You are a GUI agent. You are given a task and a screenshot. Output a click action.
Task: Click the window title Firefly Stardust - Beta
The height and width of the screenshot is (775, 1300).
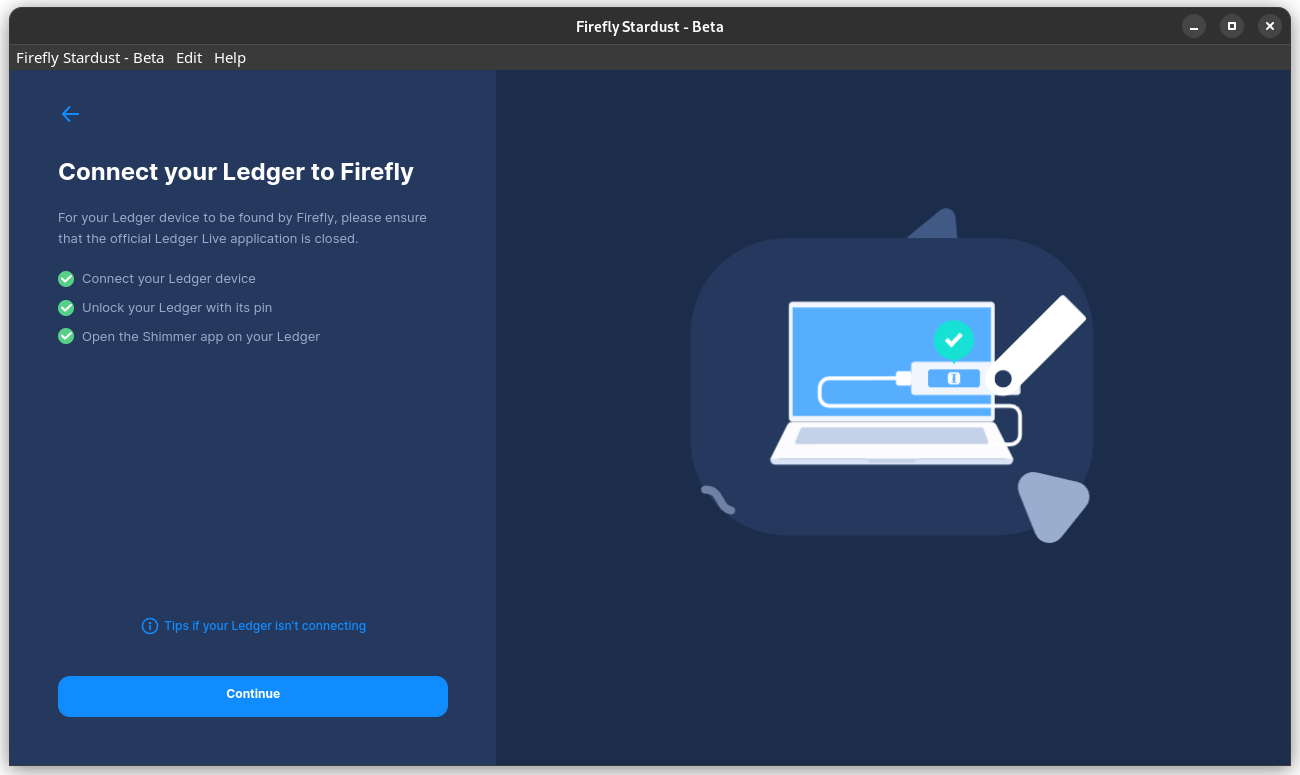pos(649,26)
